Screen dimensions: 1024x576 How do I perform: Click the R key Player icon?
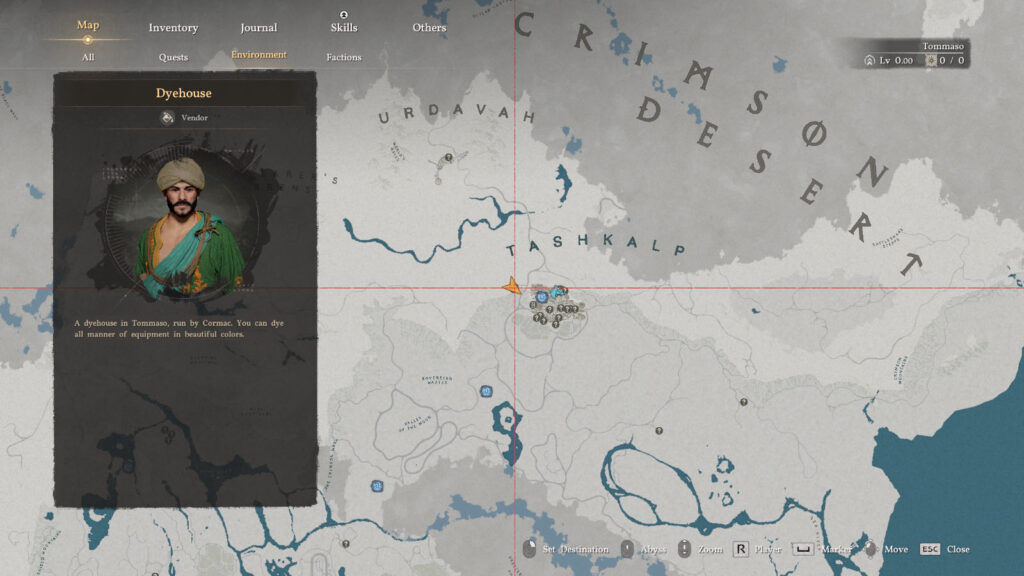(x=740, y=549)
